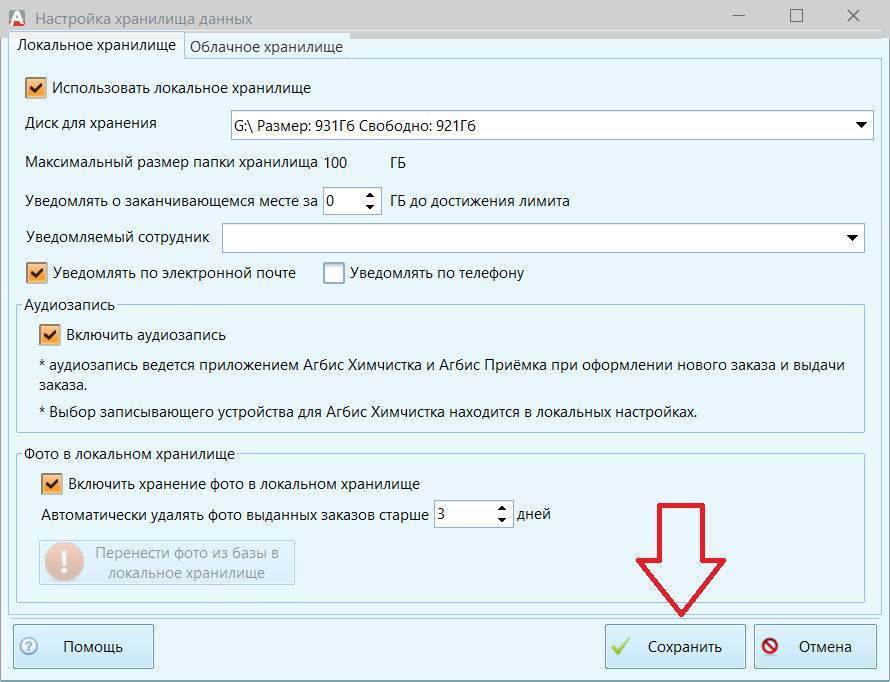Minimize the Настройка хранилища данных window
890x682 pixels.
tap(739, 16)
